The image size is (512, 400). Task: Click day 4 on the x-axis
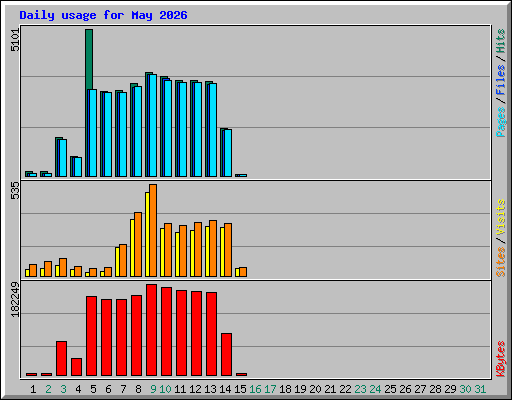pos(78,389)
